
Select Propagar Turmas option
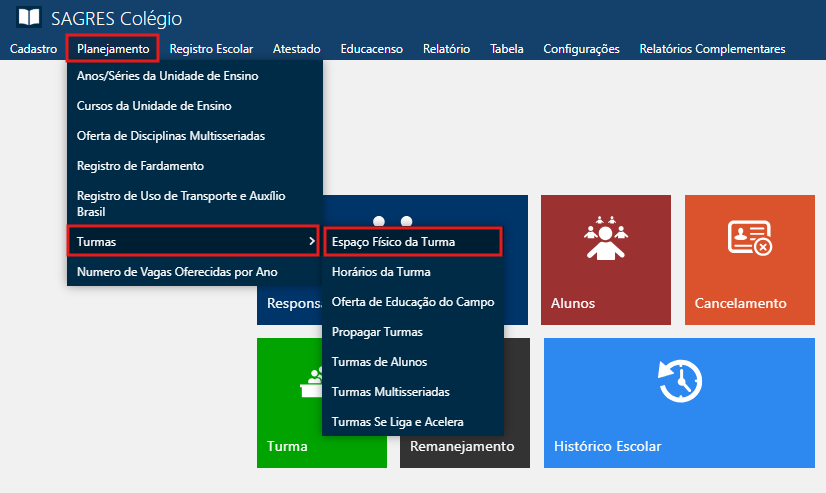[376, 331]
